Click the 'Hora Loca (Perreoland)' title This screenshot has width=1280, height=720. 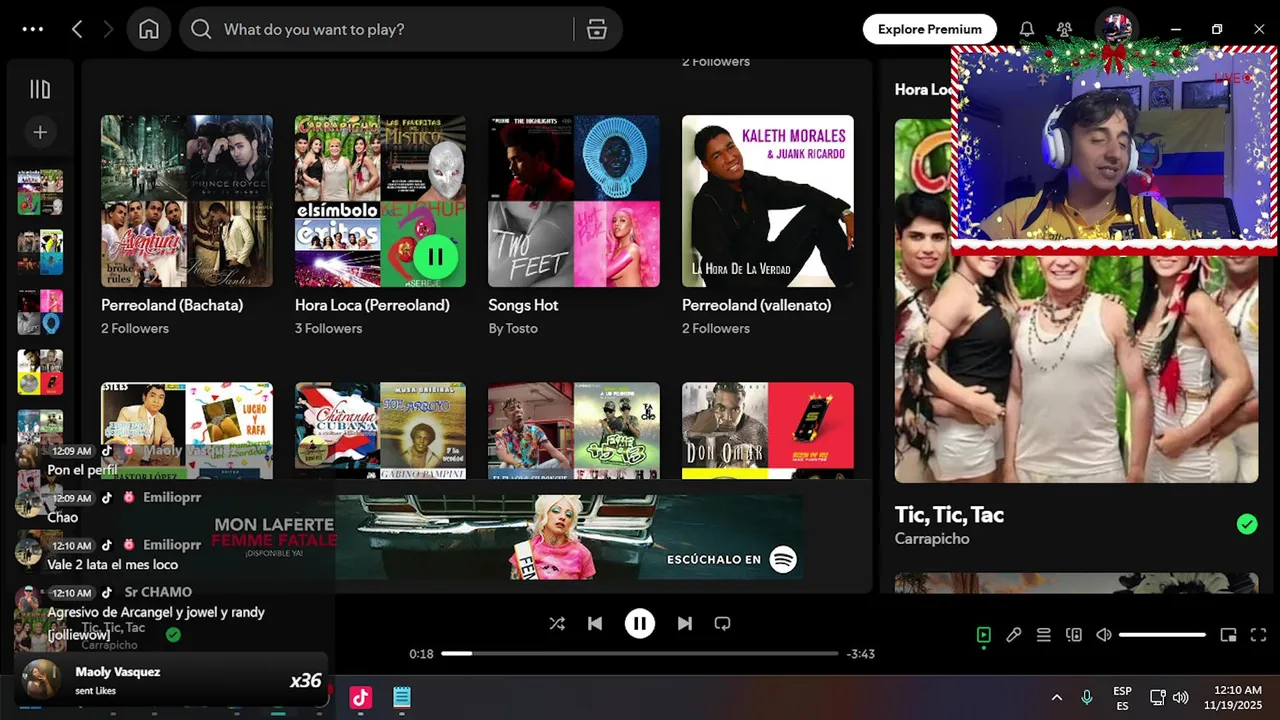pyautogui.click(x=372, y=305)
